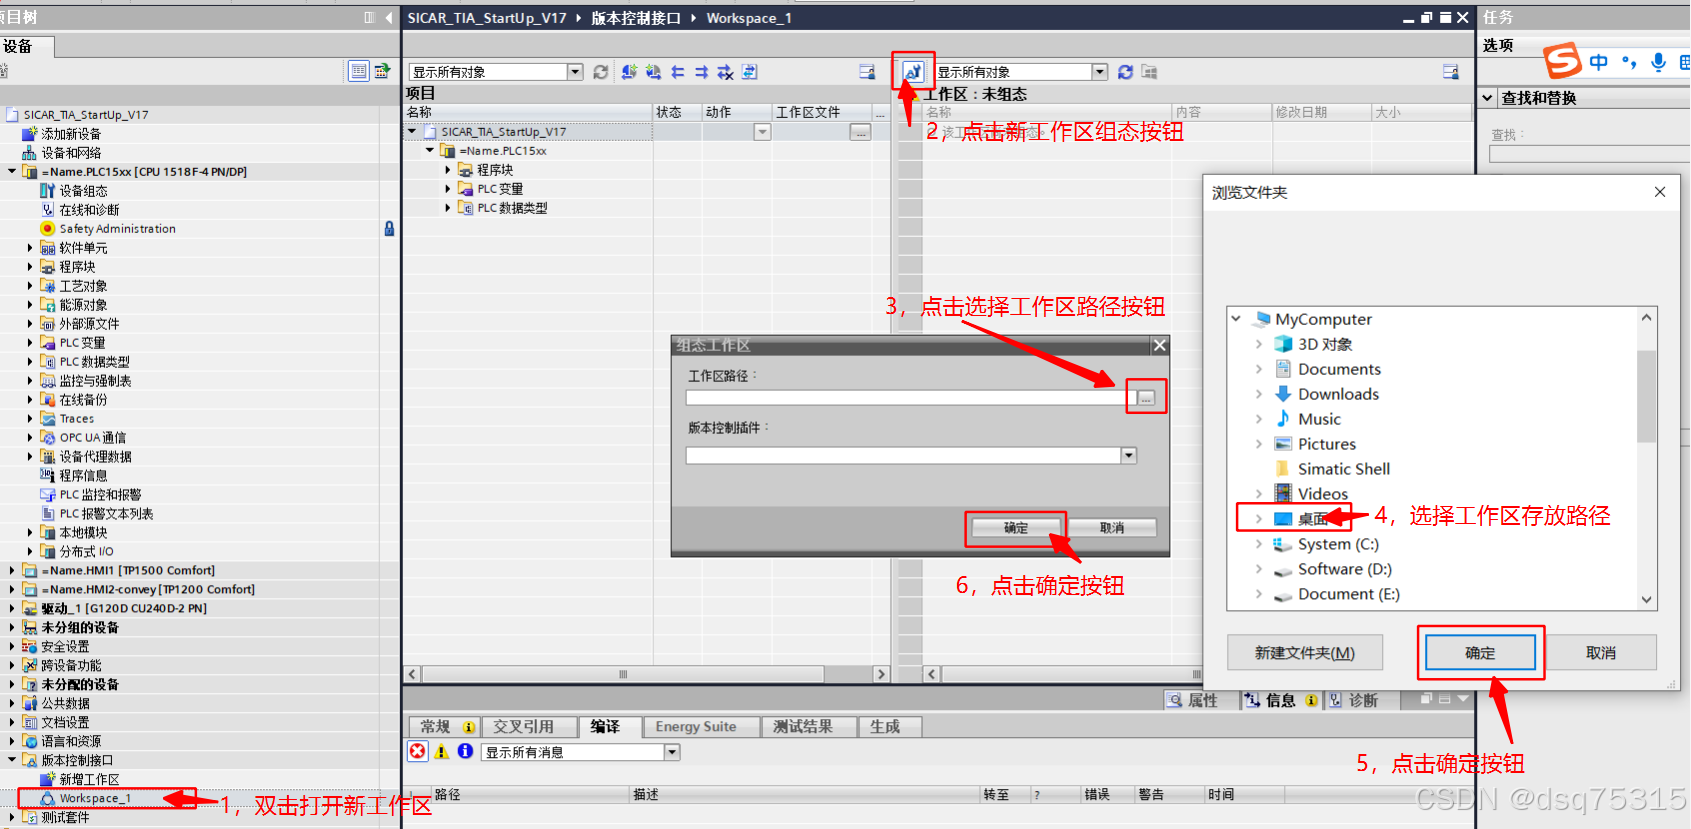The height and width of the screenshot is (829, 1691).
Task: Select the 桌面 desktop folder in browse dialog
Action: (1311, 519)
